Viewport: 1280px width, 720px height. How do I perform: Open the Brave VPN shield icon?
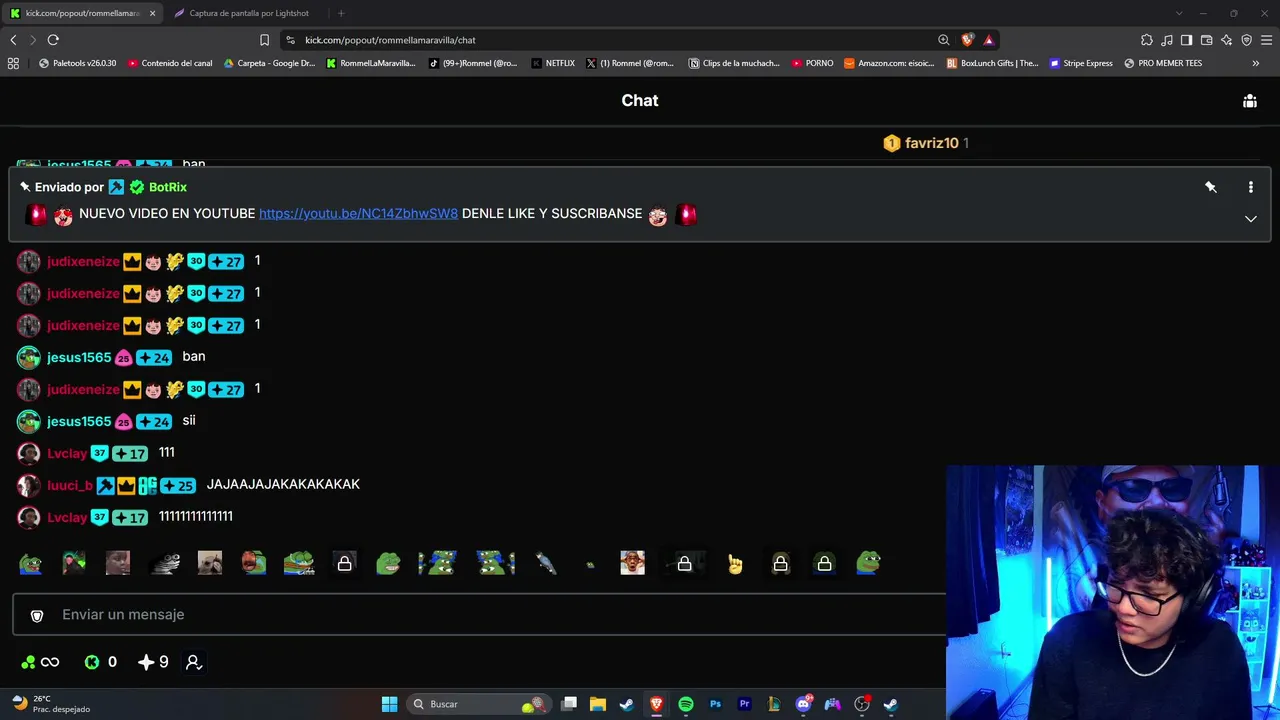(x=1246, y=40)
